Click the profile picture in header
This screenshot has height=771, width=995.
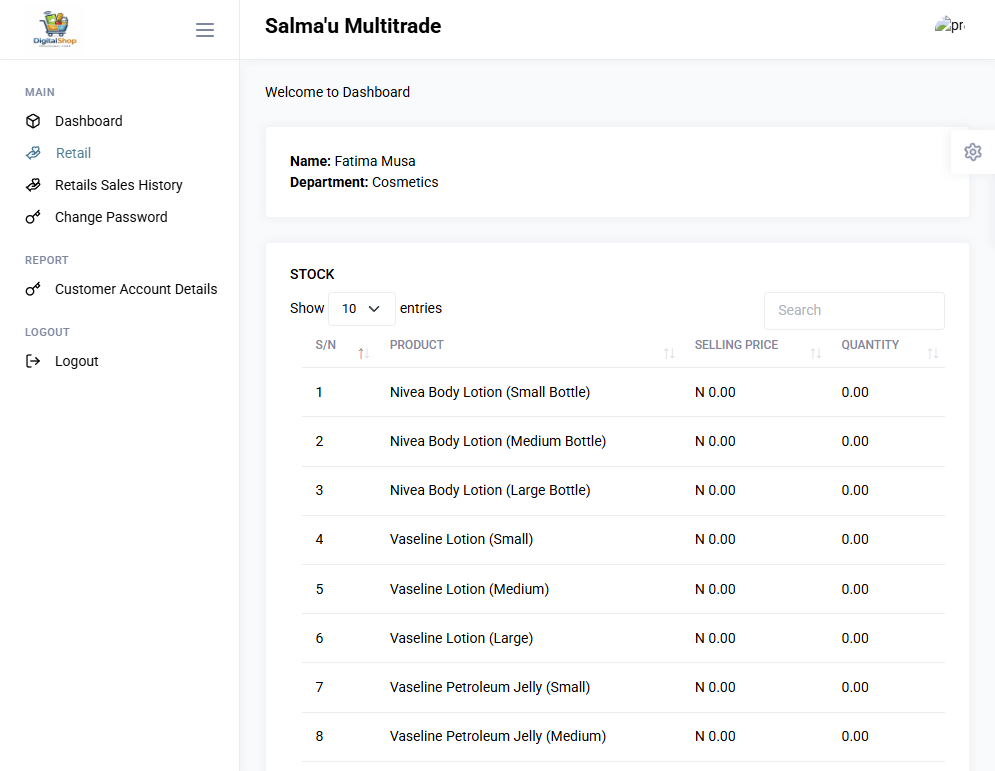pos(949,25)
